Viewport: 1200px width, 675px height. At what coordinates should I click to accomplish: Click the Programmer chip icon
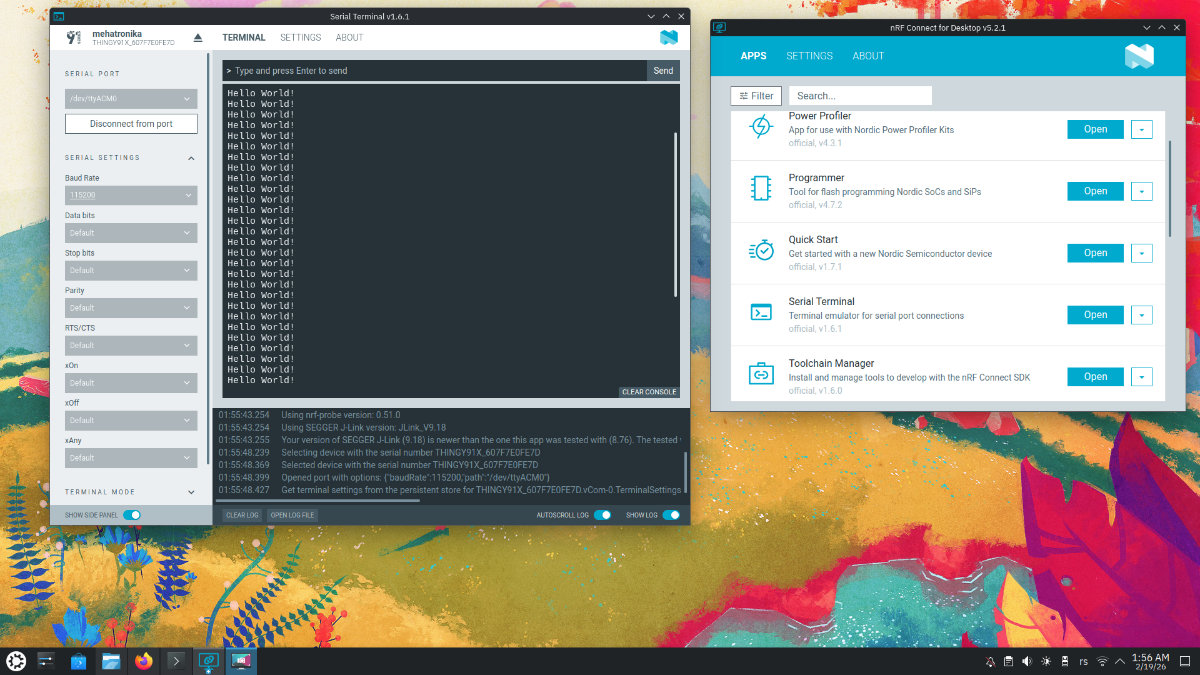click(761, 188)
